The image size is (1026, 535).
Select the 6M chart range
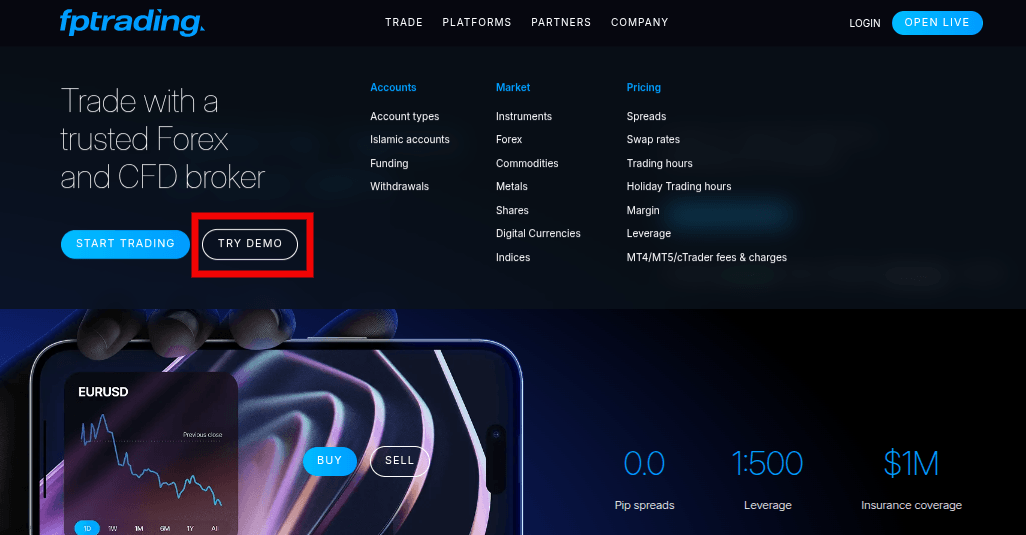[165, 528]
